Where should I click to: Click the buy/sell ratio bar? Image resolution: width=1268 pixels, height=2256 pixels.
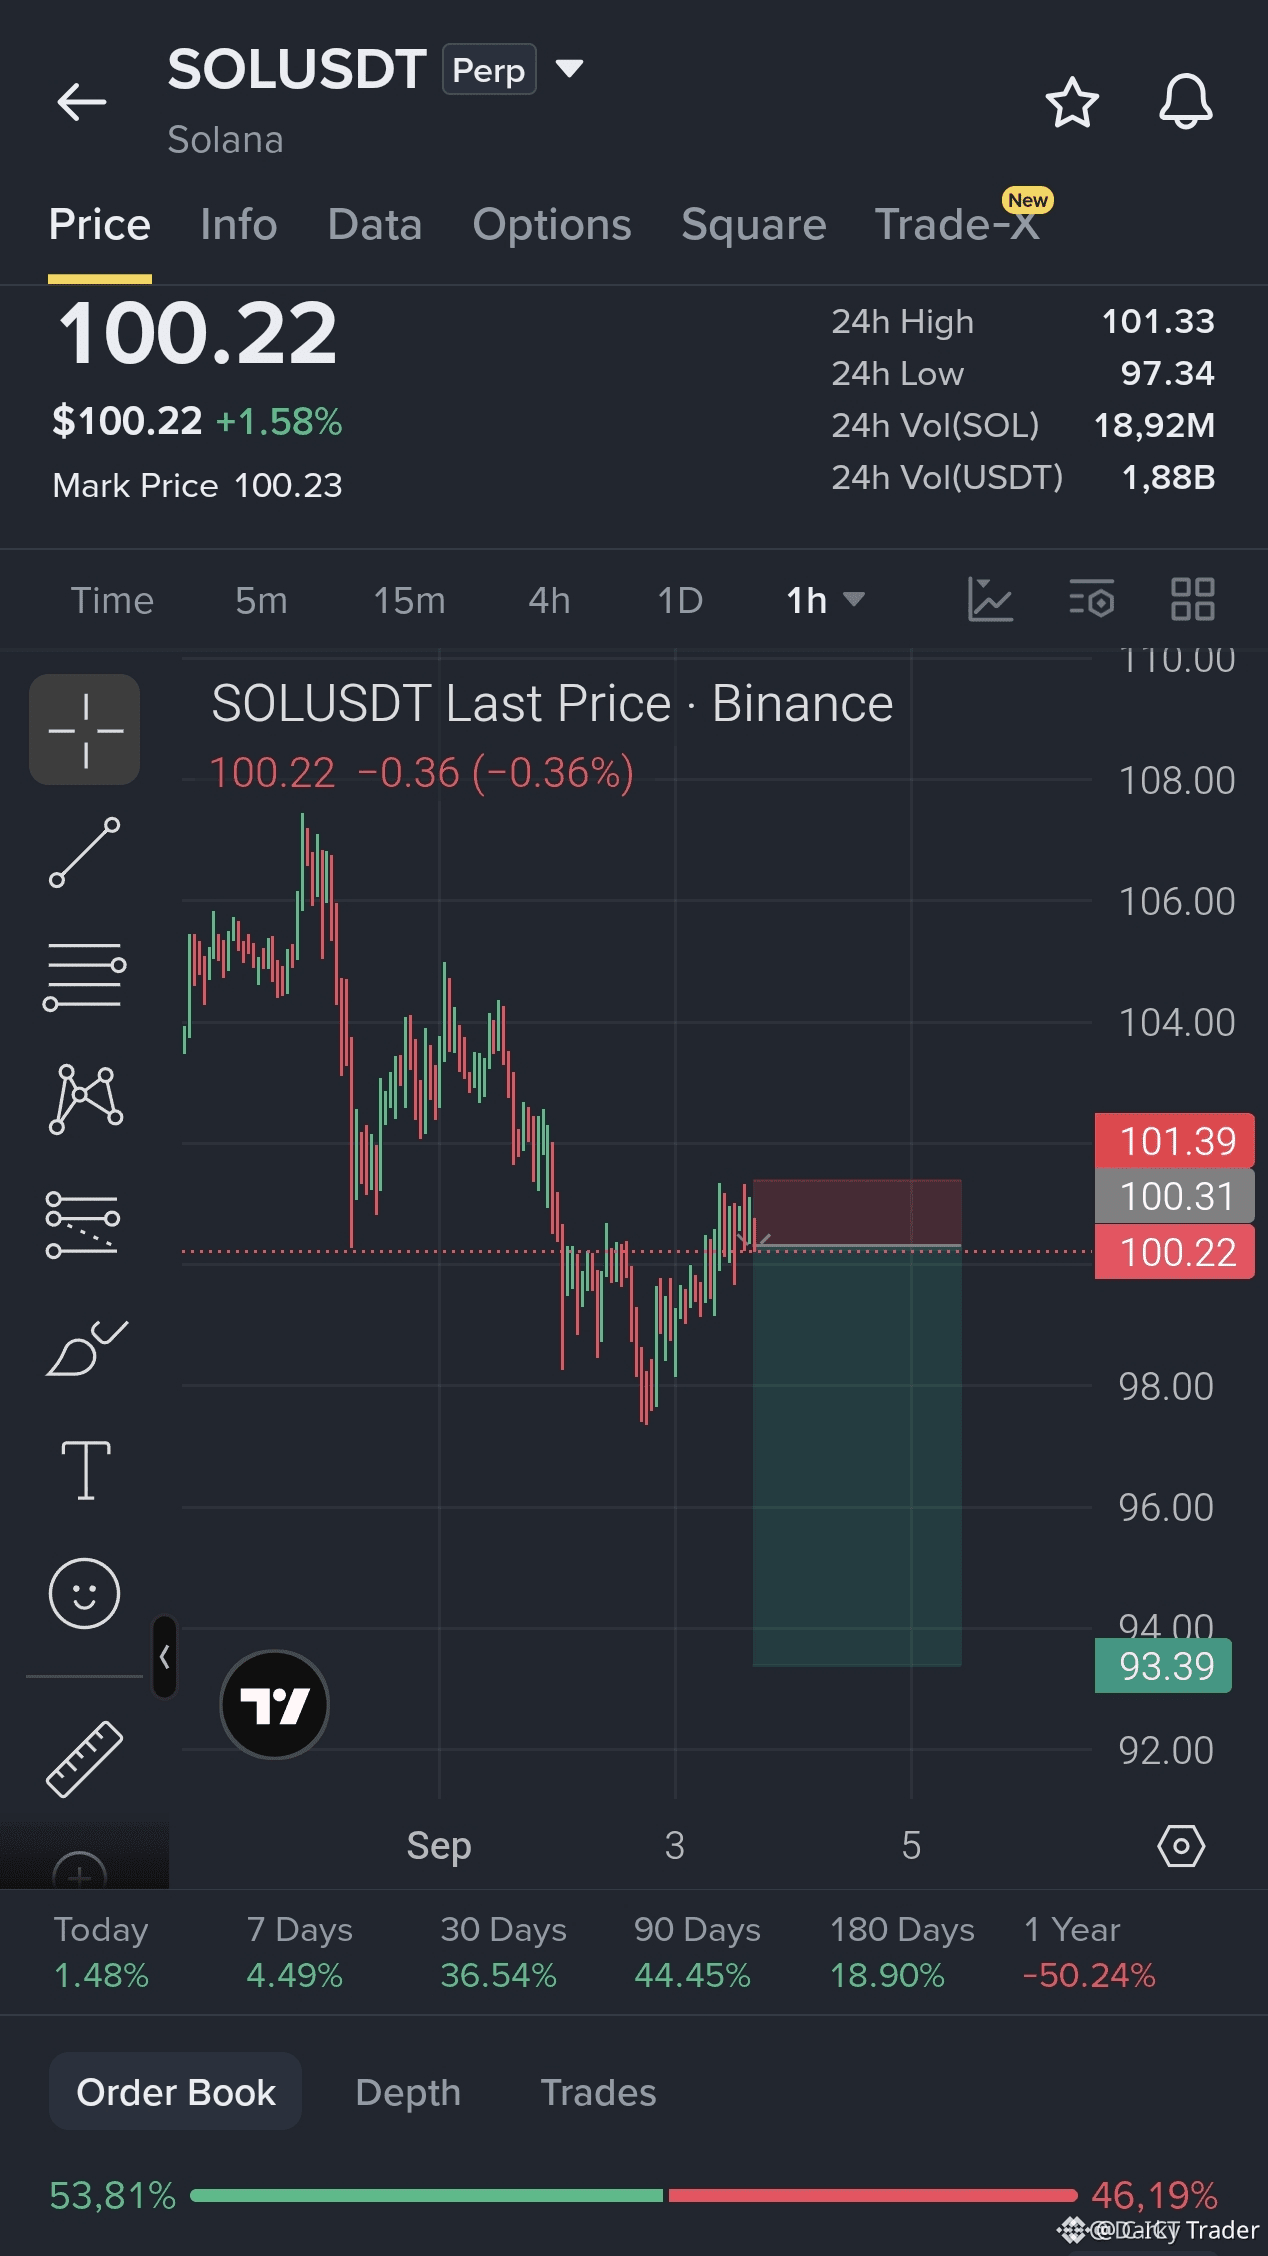click(633, 2195)
